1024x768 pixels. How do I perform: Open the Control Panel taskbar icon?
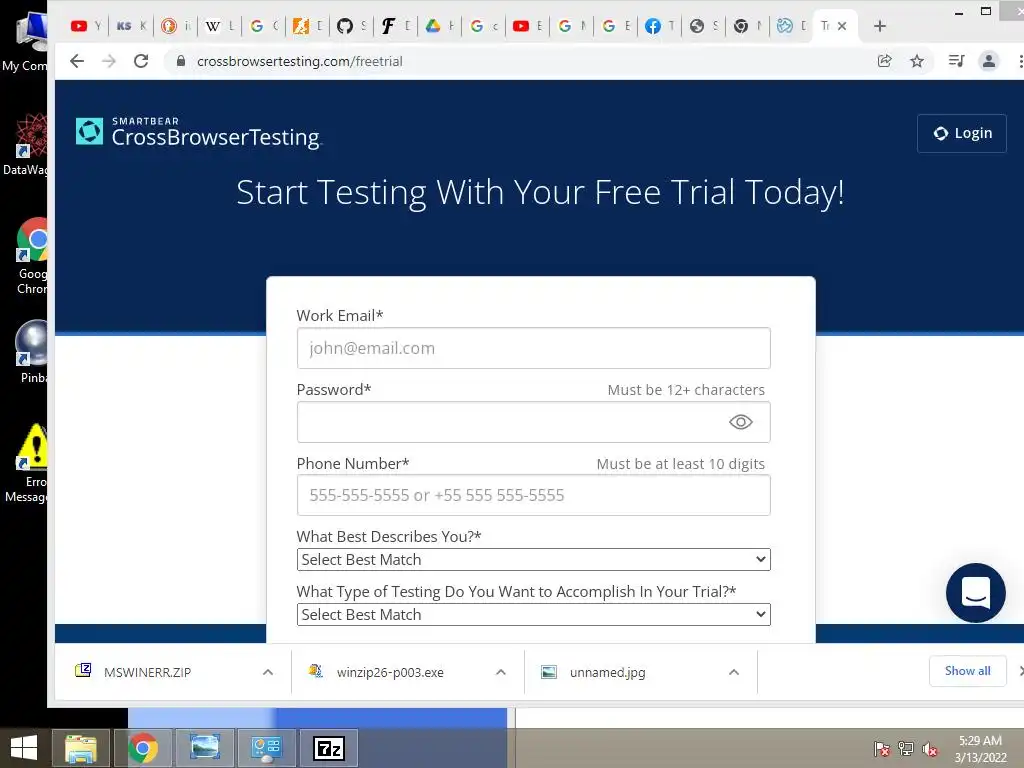(x=266, y=748)
